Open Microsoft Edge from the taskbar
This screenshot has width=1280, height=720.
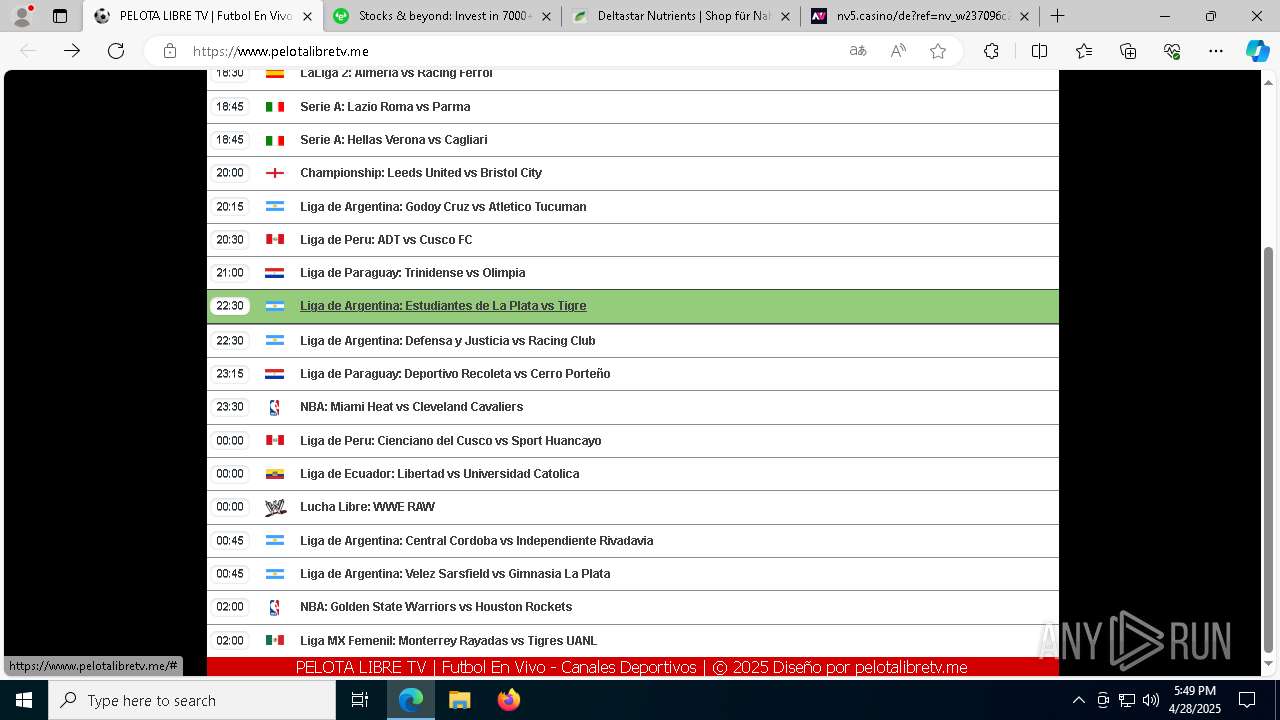click(411, 700)
